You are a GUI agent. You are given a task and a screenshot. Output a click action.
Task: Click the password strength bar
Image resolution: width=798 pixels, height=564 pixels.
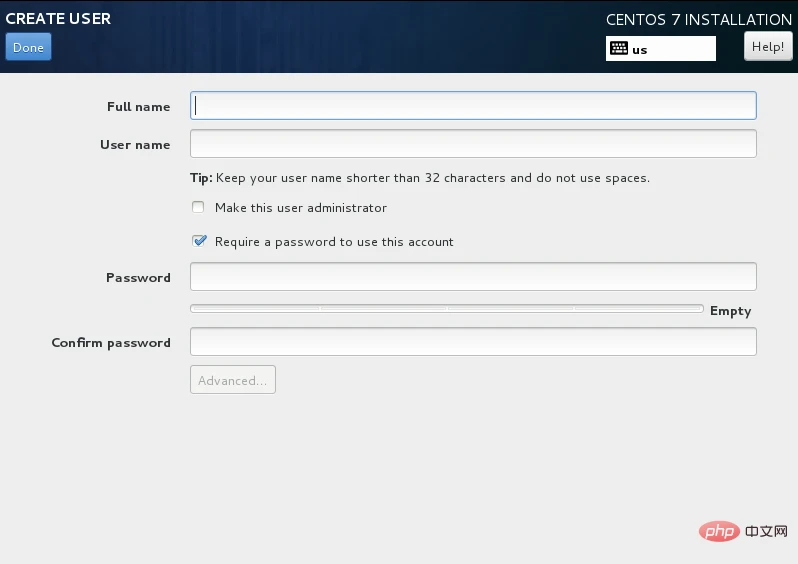[x=447, y=308]
